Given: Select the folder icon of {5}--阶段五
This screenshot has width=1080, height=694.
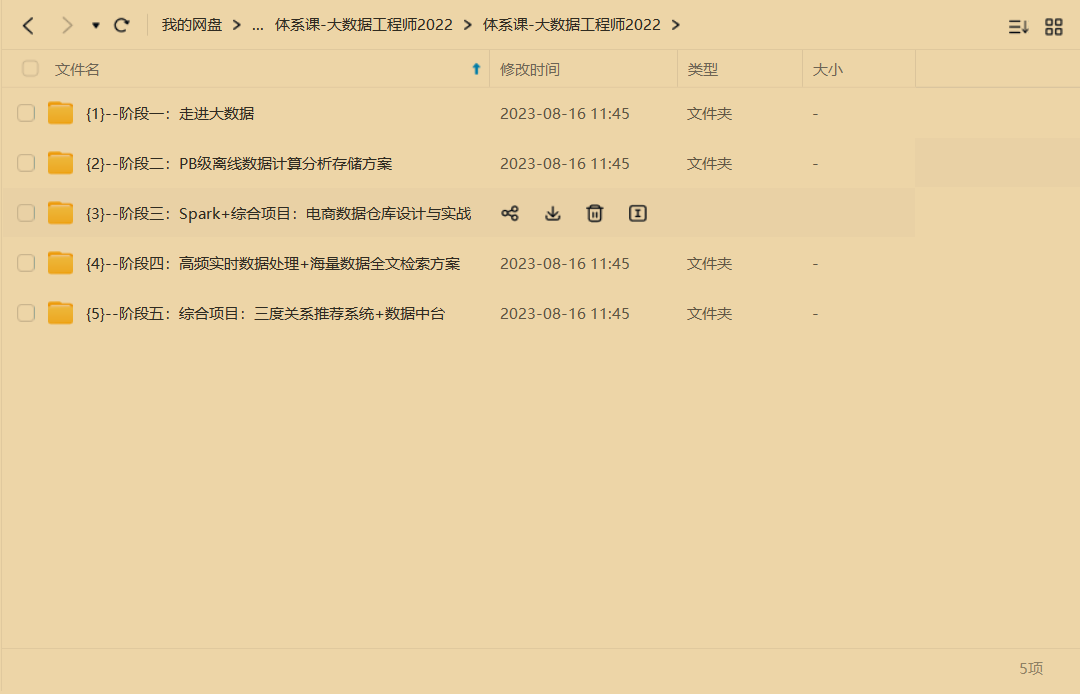Looking at the screenshot, I should pyautogui.click(x=61, y=313).
